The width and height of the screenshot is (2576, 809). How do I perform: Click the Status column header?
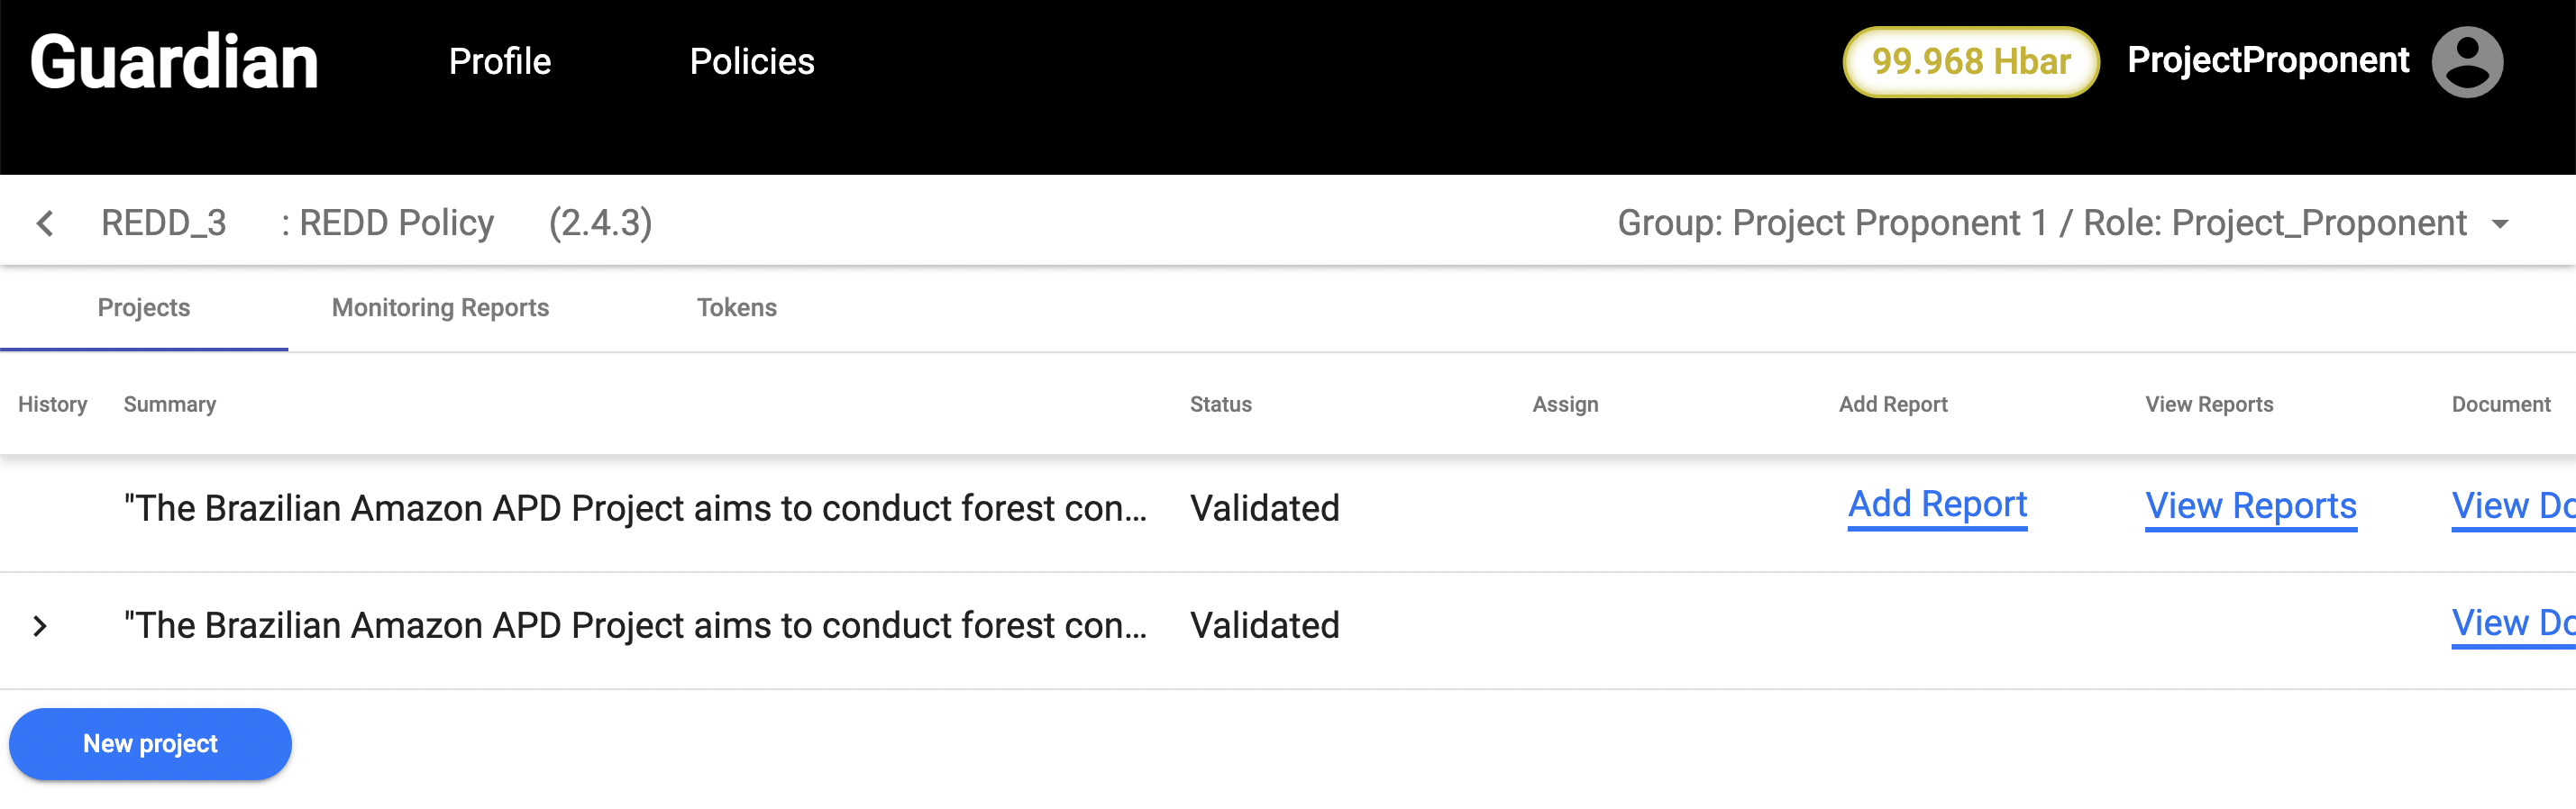point(1220,405)
